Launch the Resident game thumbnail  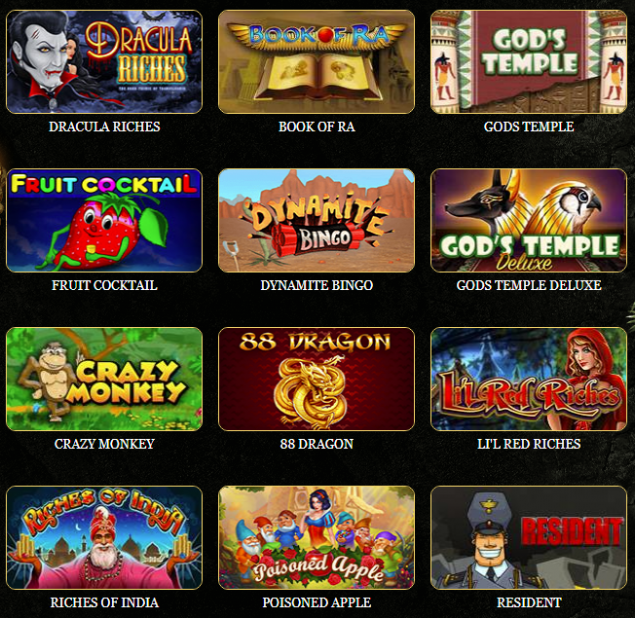click(528, 538)
